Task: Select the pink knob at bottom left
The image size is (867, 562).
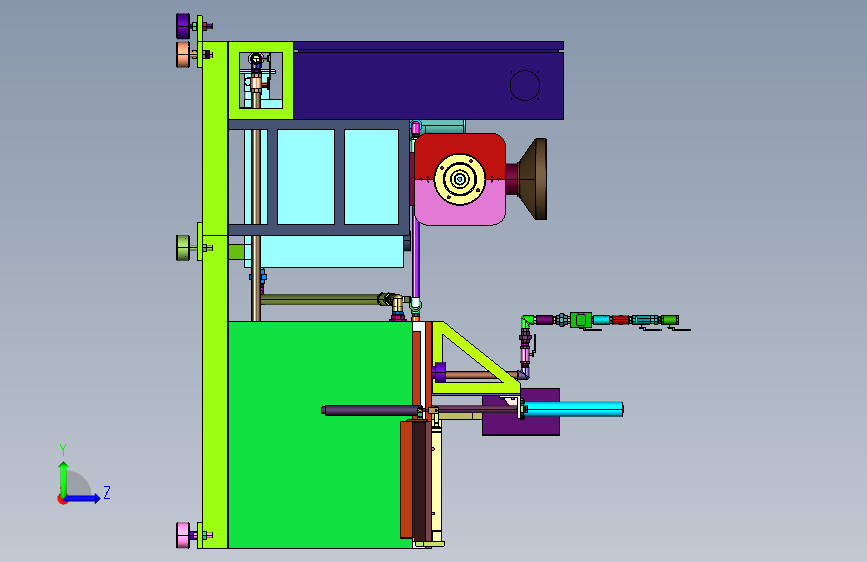Action: click(x=183, y=535)
